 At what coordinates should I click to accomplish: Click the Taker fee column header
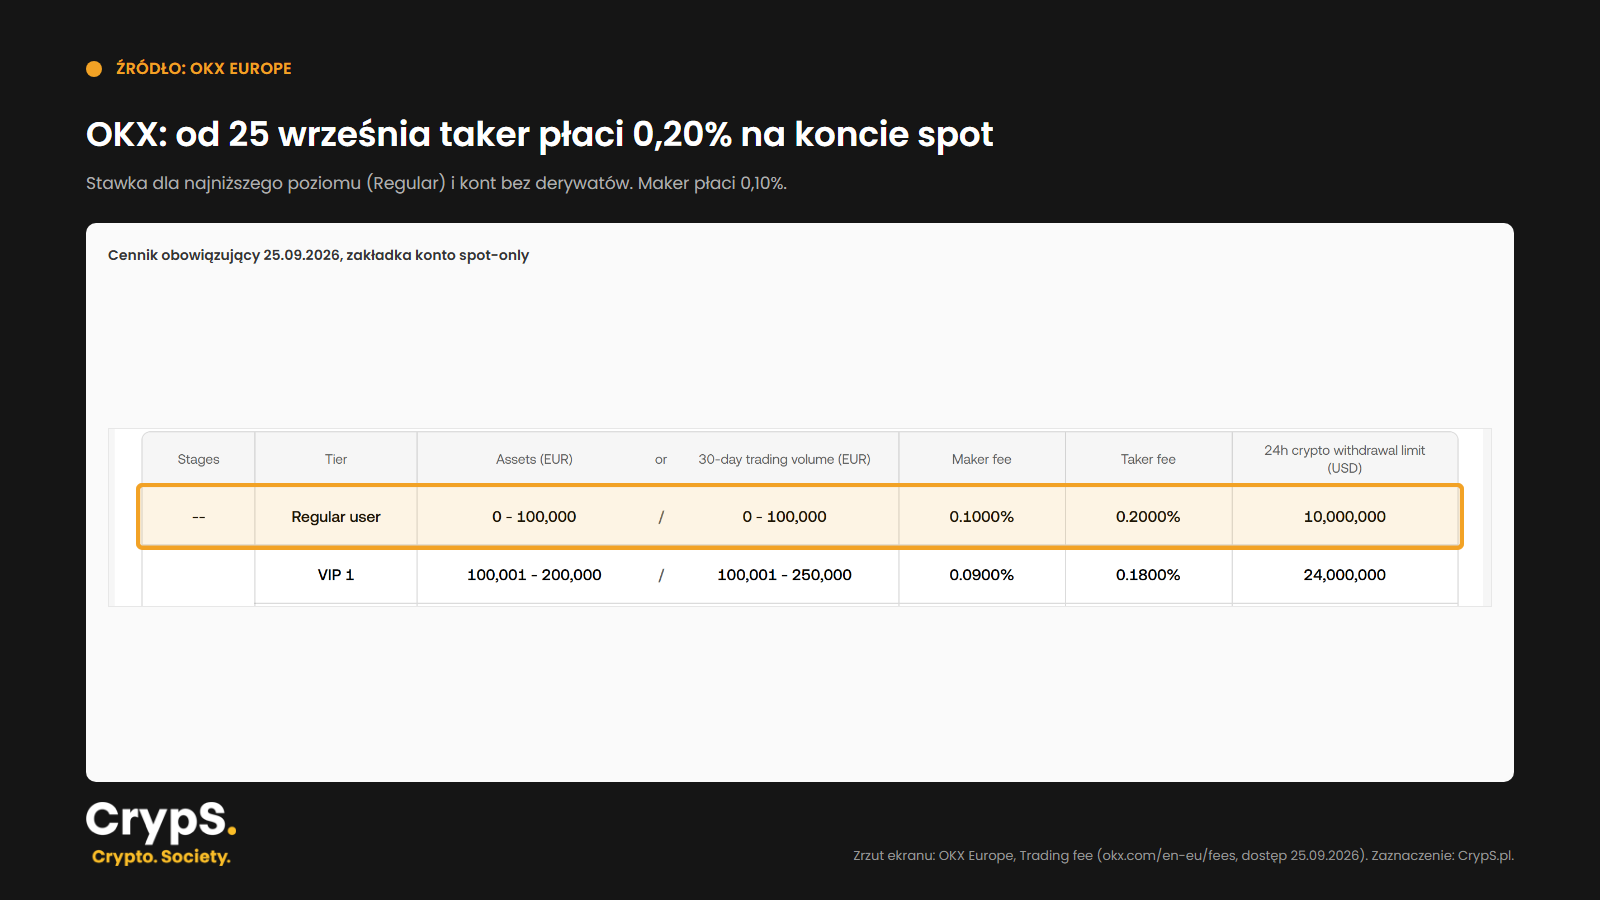coord(1148,459)
